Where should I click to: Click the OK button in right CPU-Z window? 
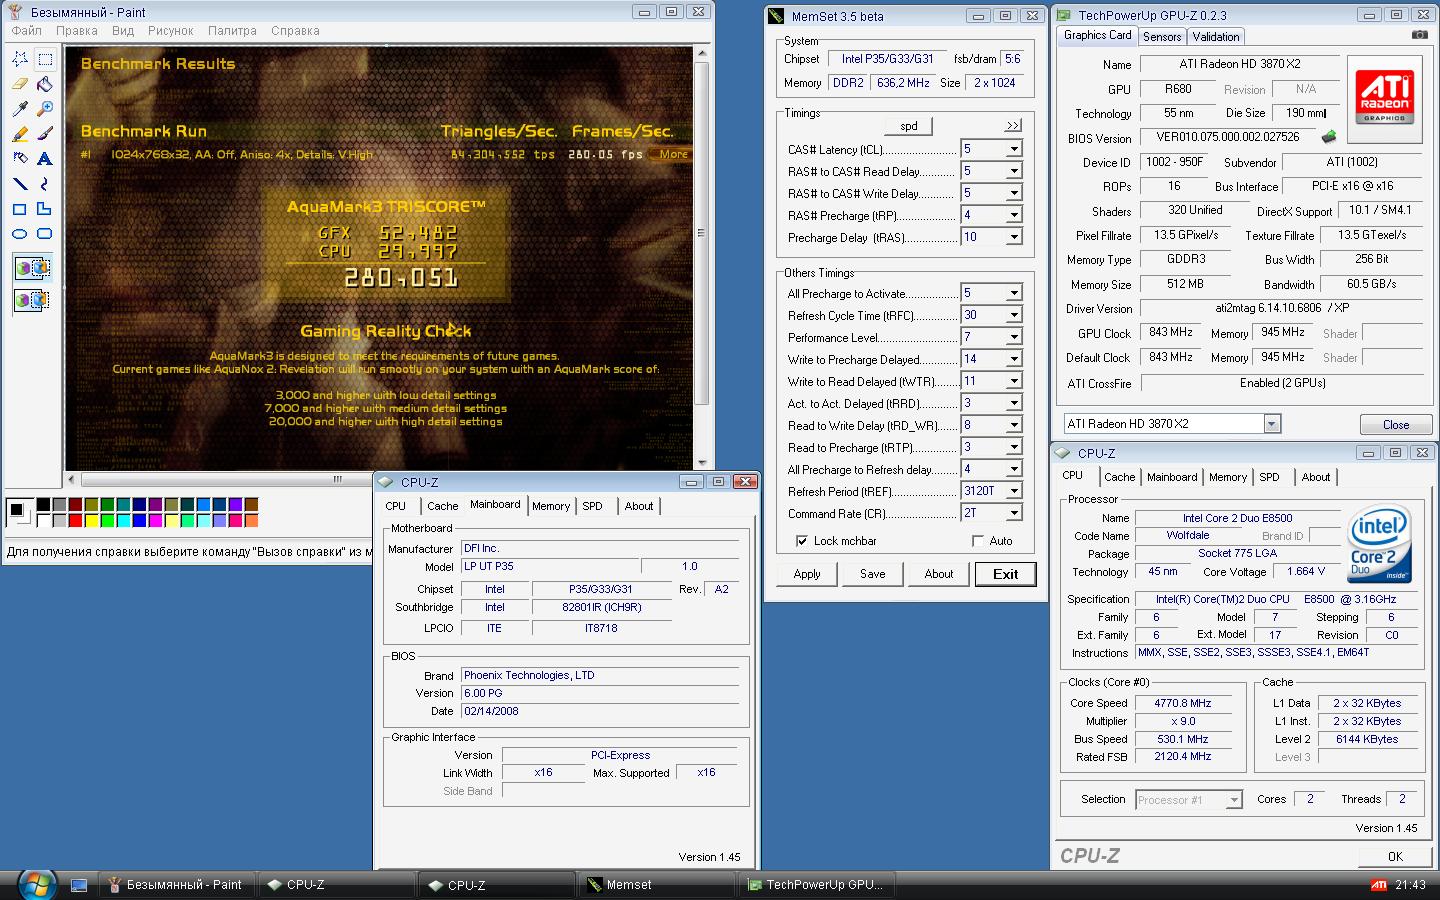click(x=1395, y=856)
